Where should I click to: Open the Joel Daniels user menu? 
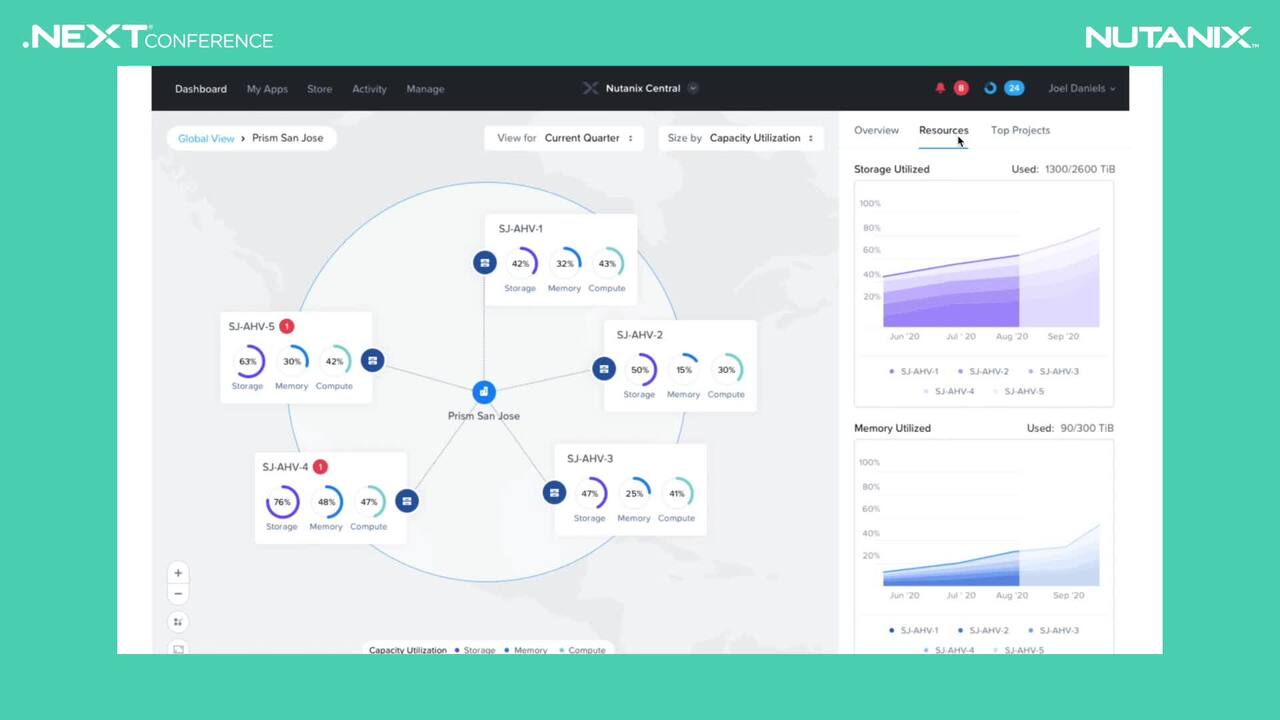[1082, 88]
